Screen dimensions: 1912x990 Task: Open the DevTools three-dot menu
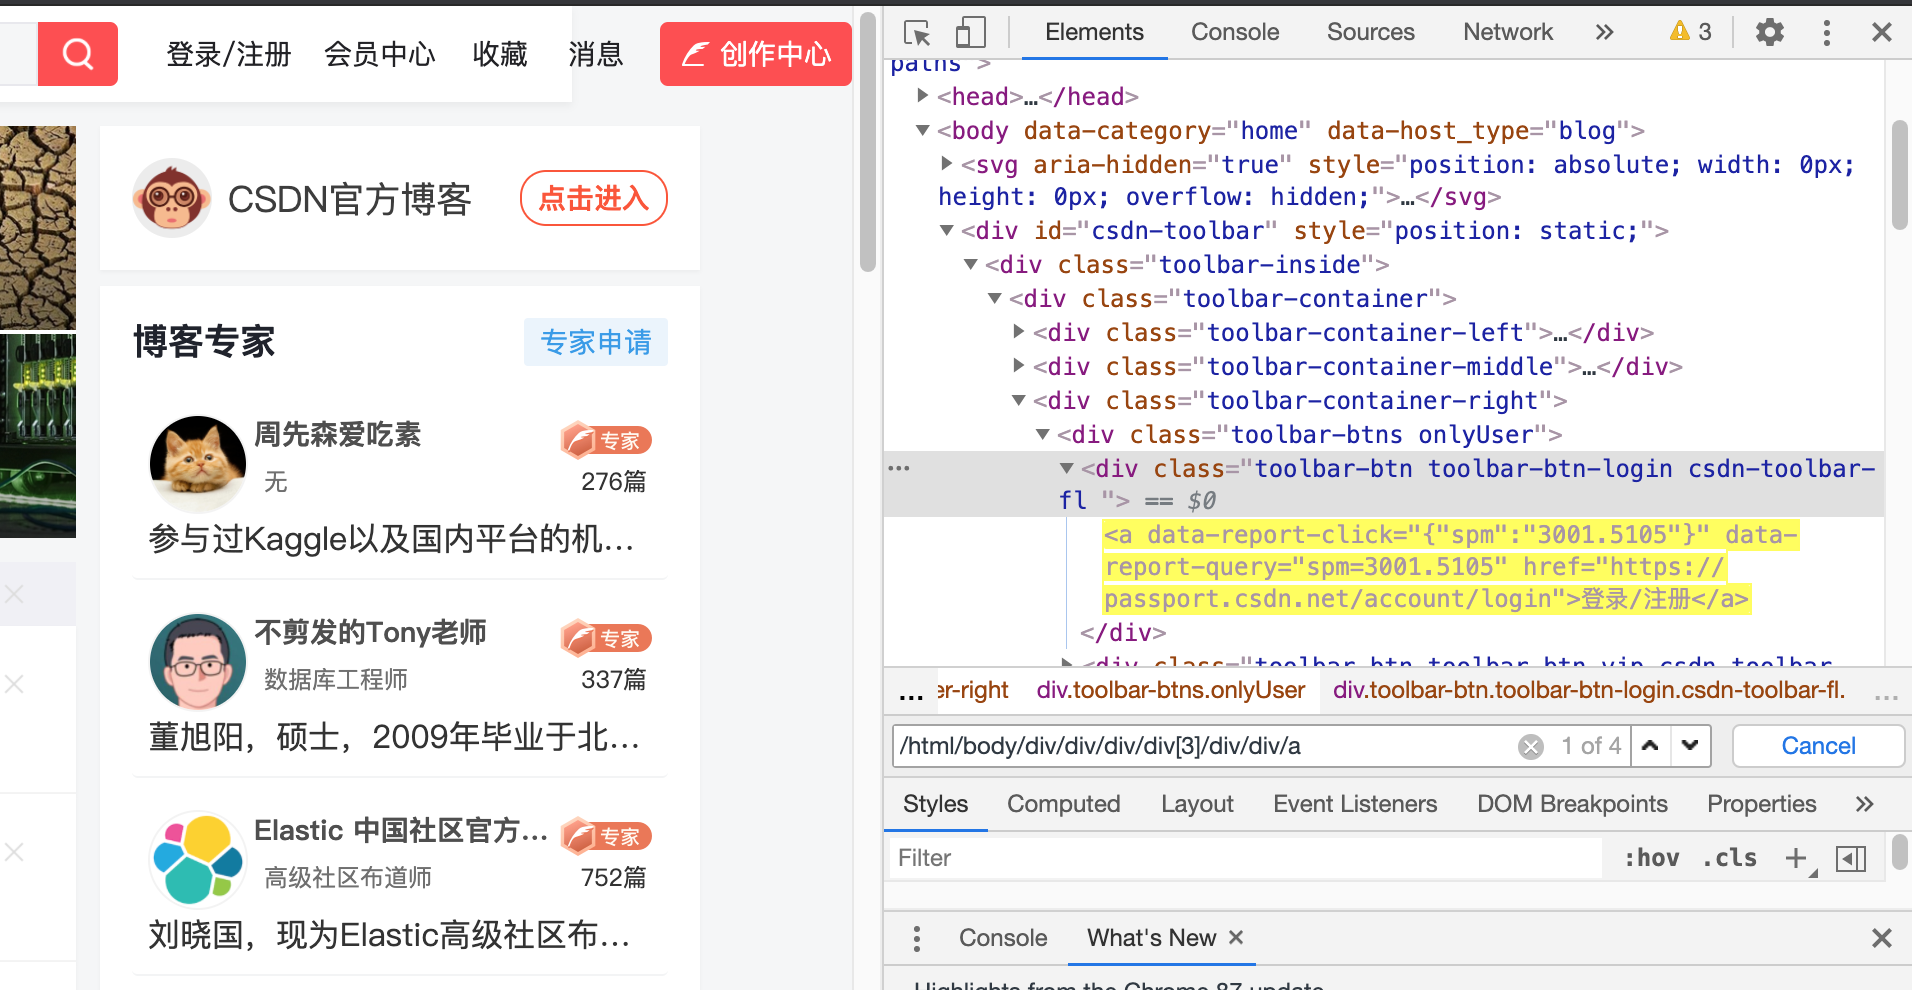(x=1826, y=32)
